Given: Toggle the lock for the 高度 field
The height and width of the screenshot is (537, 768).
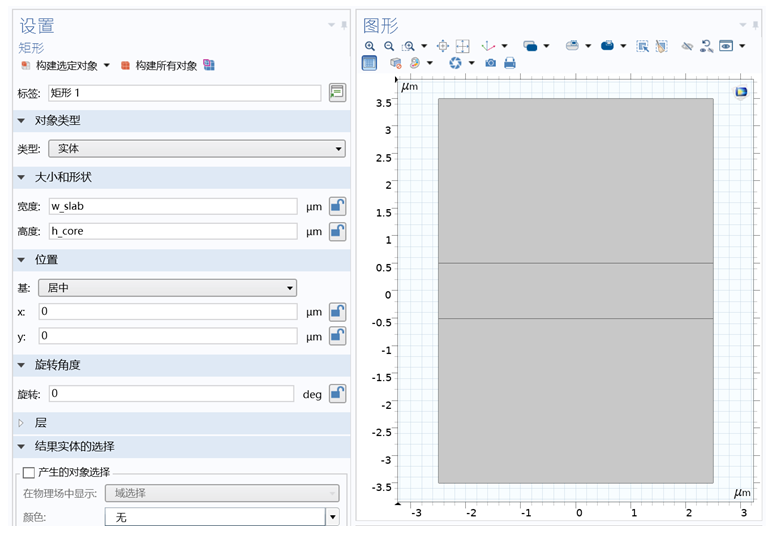Looking at the screenshot, I should 337,231.
